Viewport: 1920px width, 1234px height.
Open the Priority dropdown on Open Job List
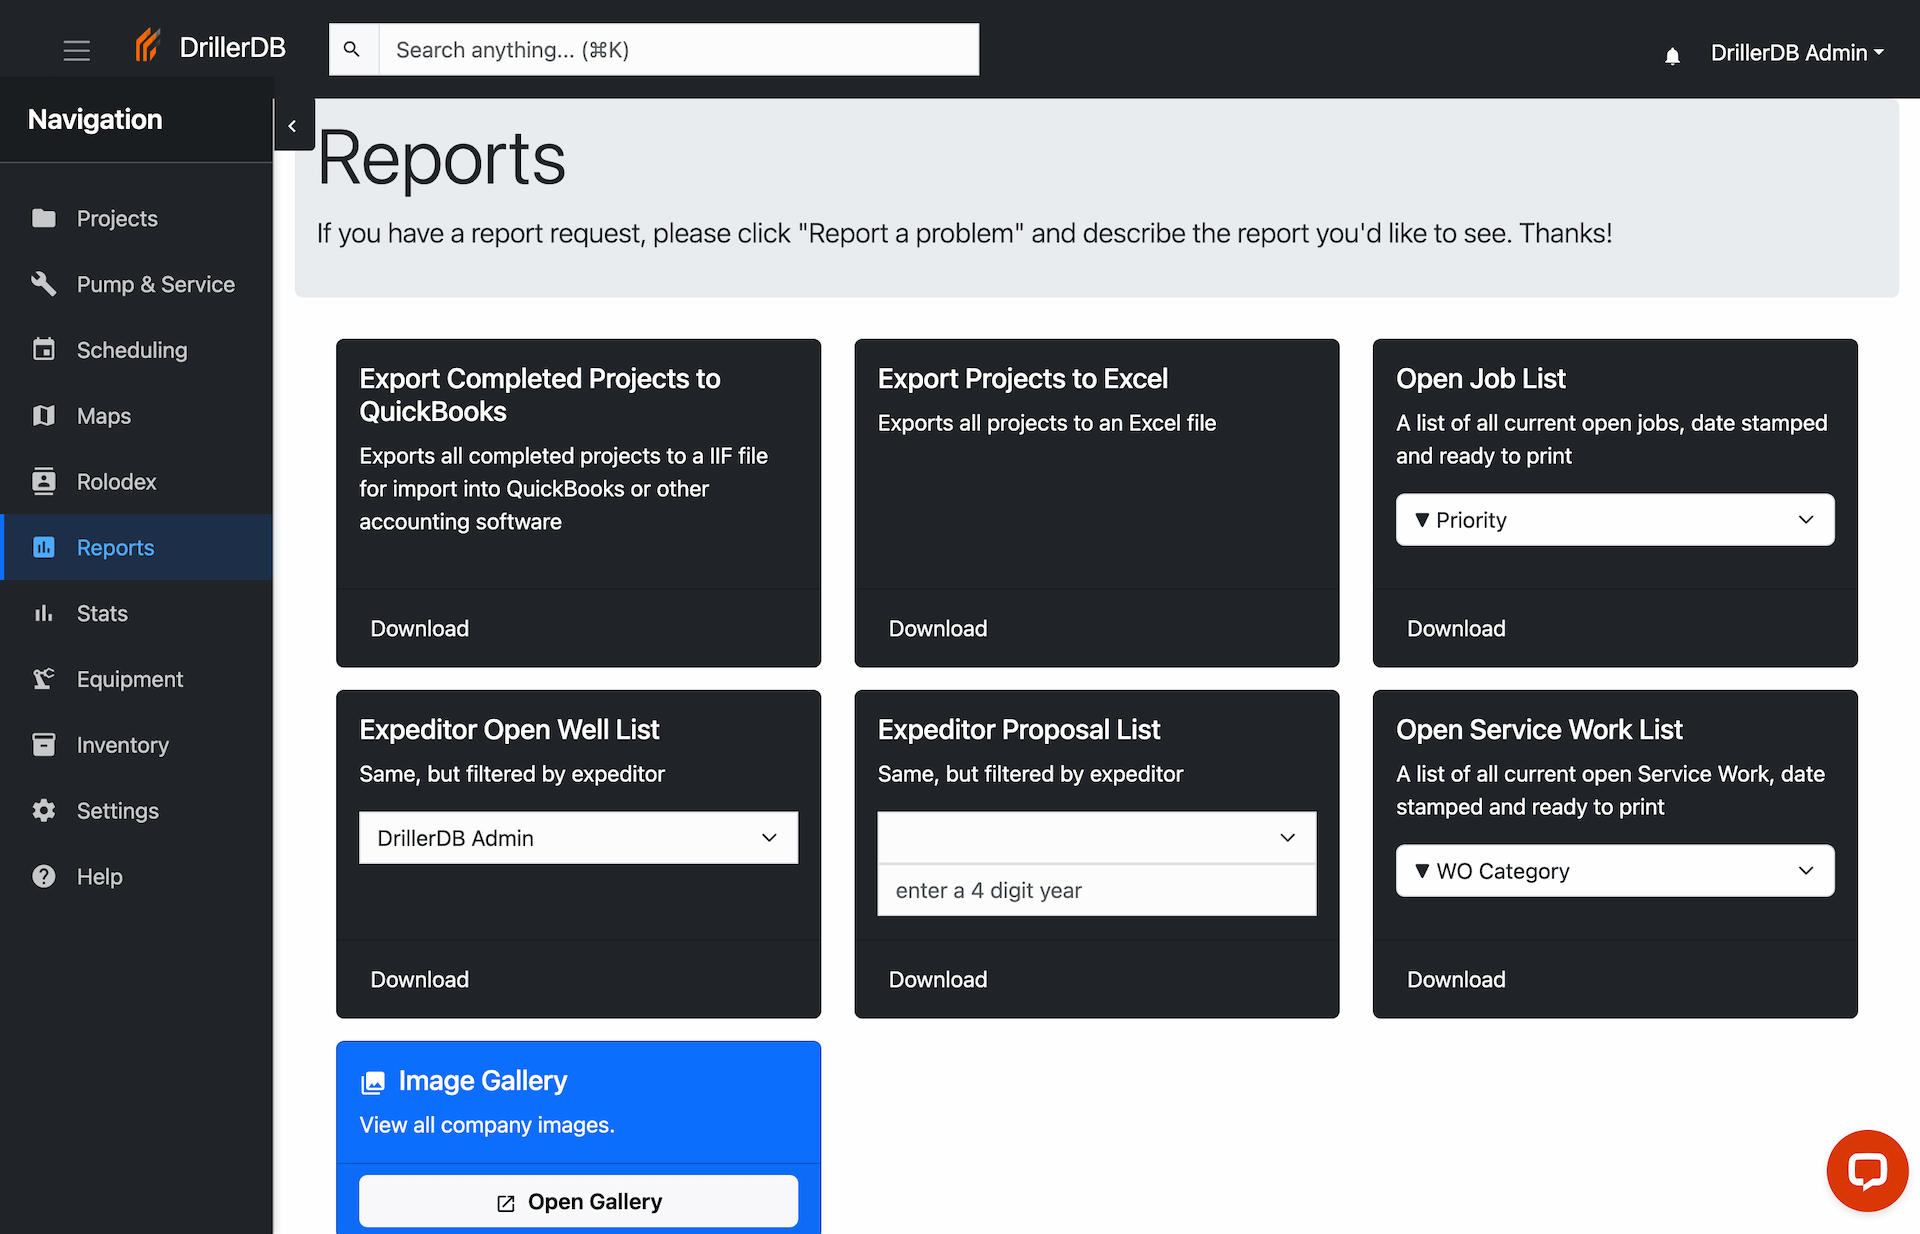1614,520
